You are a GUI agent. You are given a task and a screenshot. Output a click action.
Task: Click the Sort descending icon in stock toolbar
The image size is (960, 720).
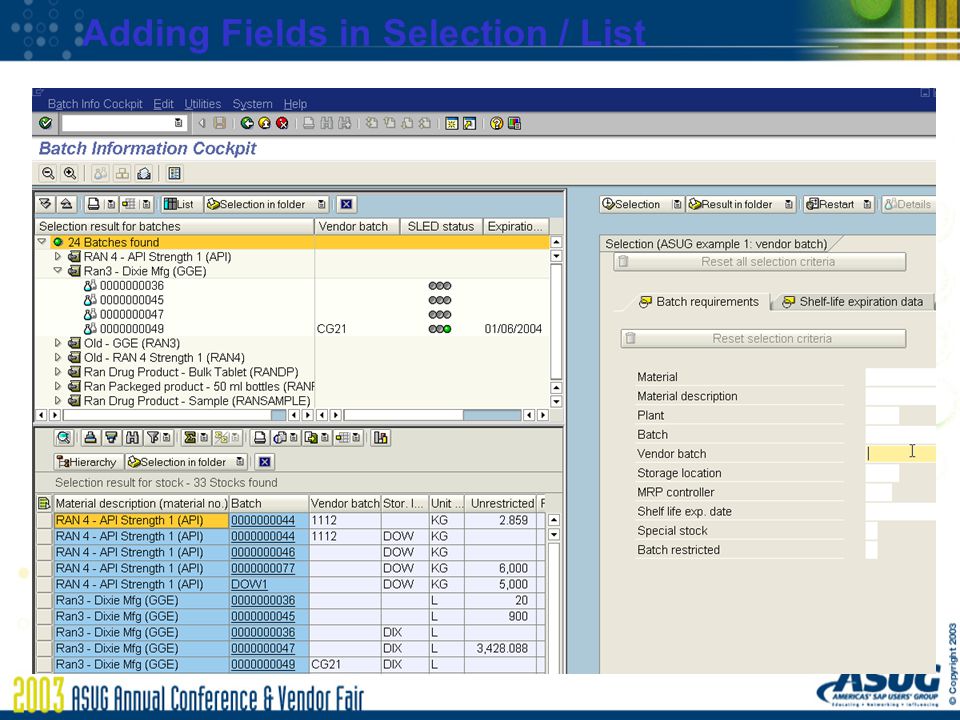[111, 438]
